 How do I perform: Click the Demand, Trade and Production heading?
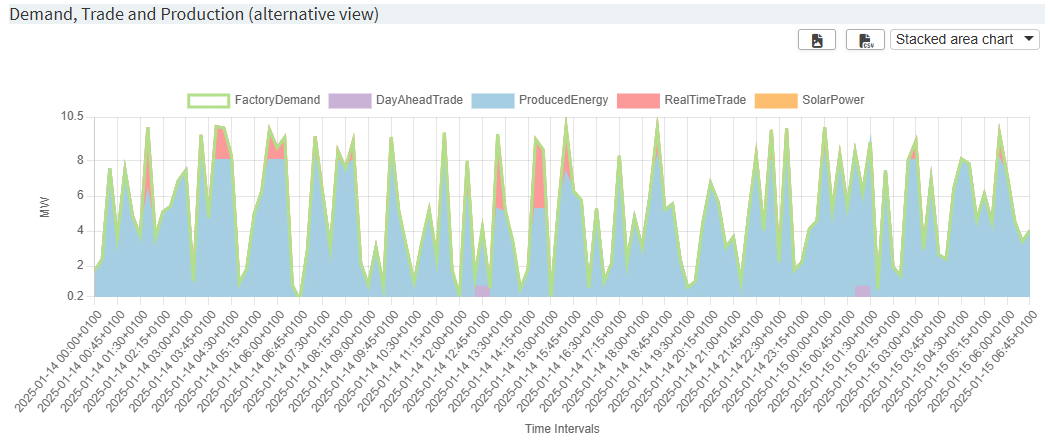point(194,14)
